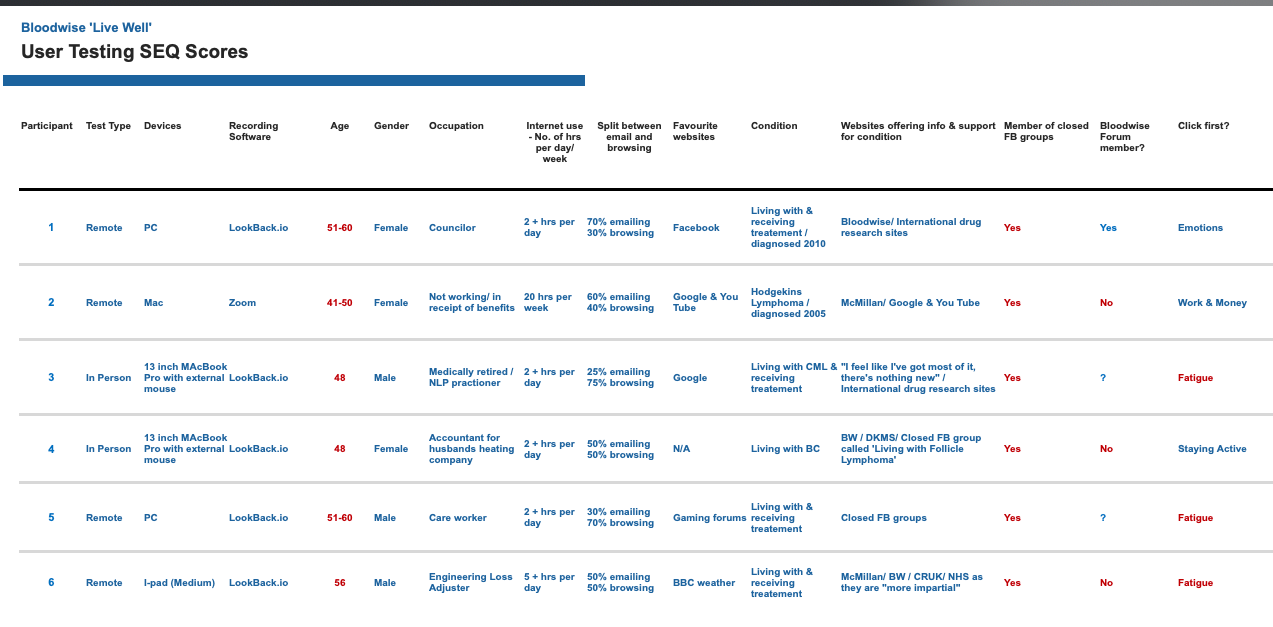Click "Medically retired / NLP practioner" cell
The image size is (1273, 627).
471,378
